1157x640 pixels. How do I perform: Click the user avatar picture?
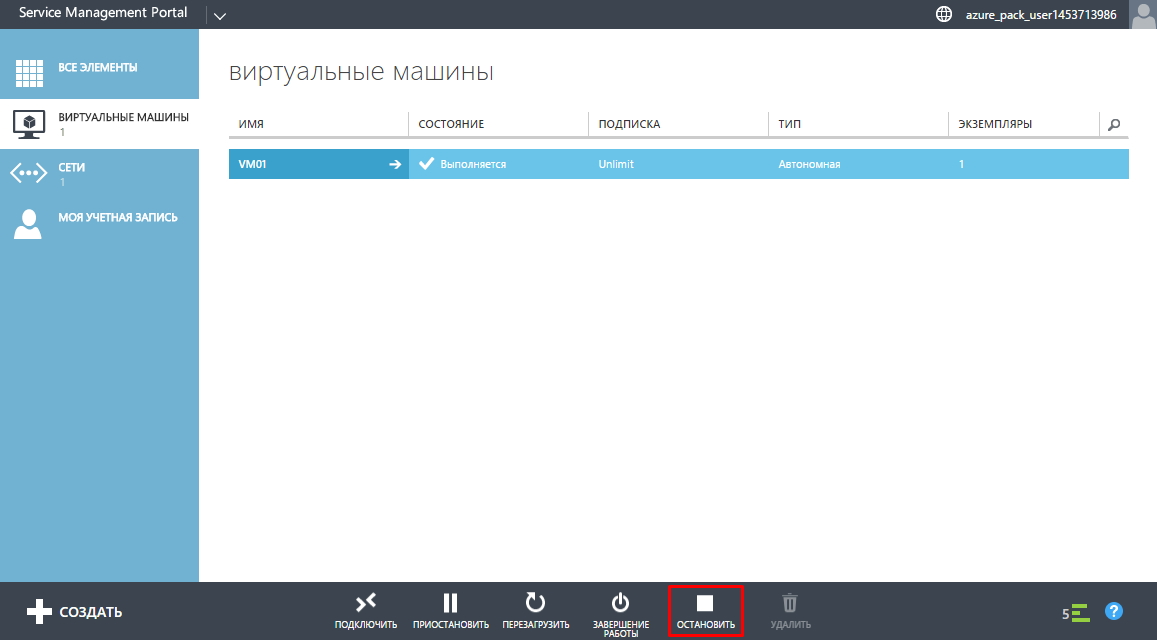1142,14
